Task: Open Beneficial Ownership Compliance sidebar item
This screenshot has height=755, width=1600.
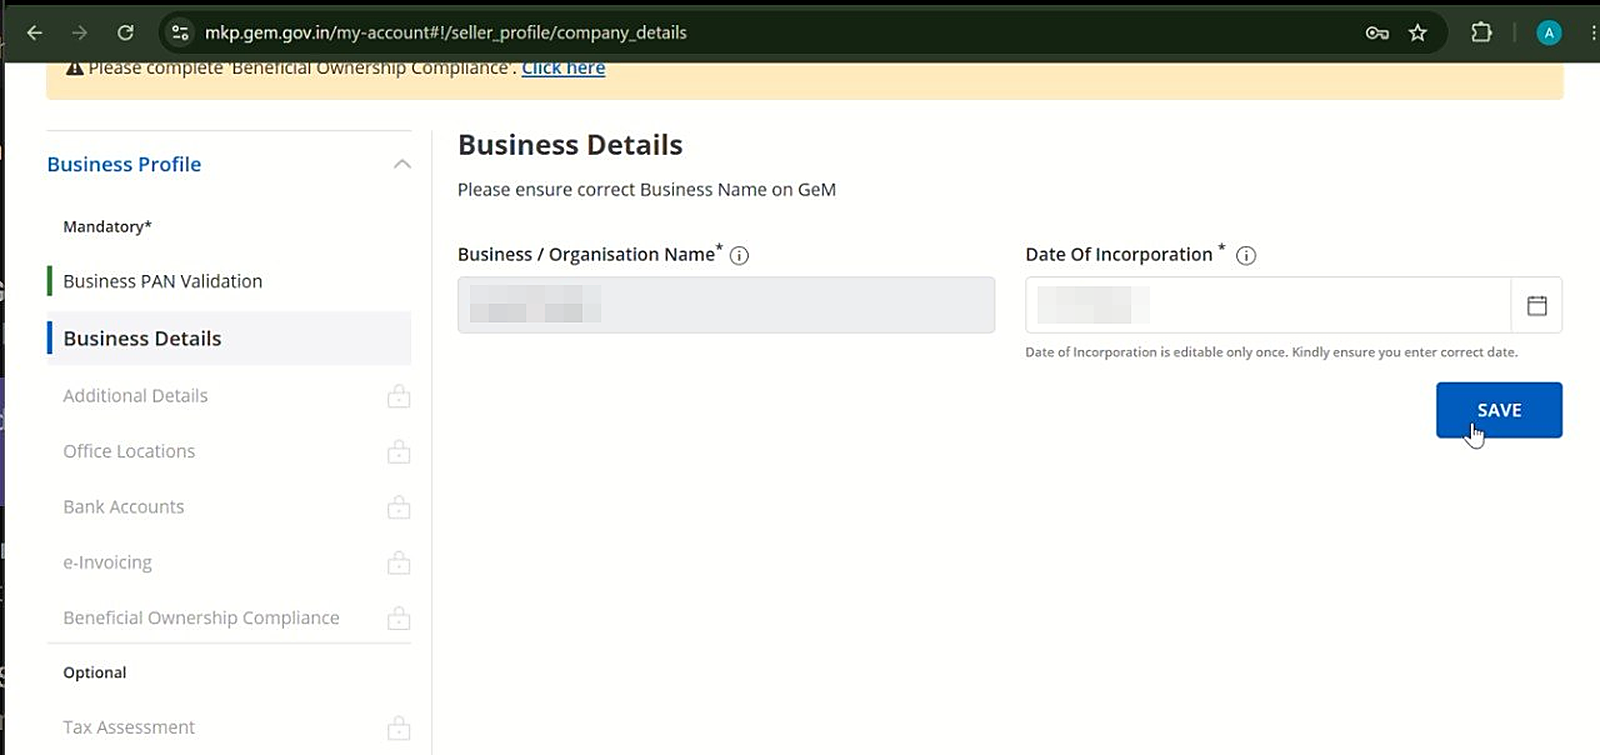Action: pos(201,618)
